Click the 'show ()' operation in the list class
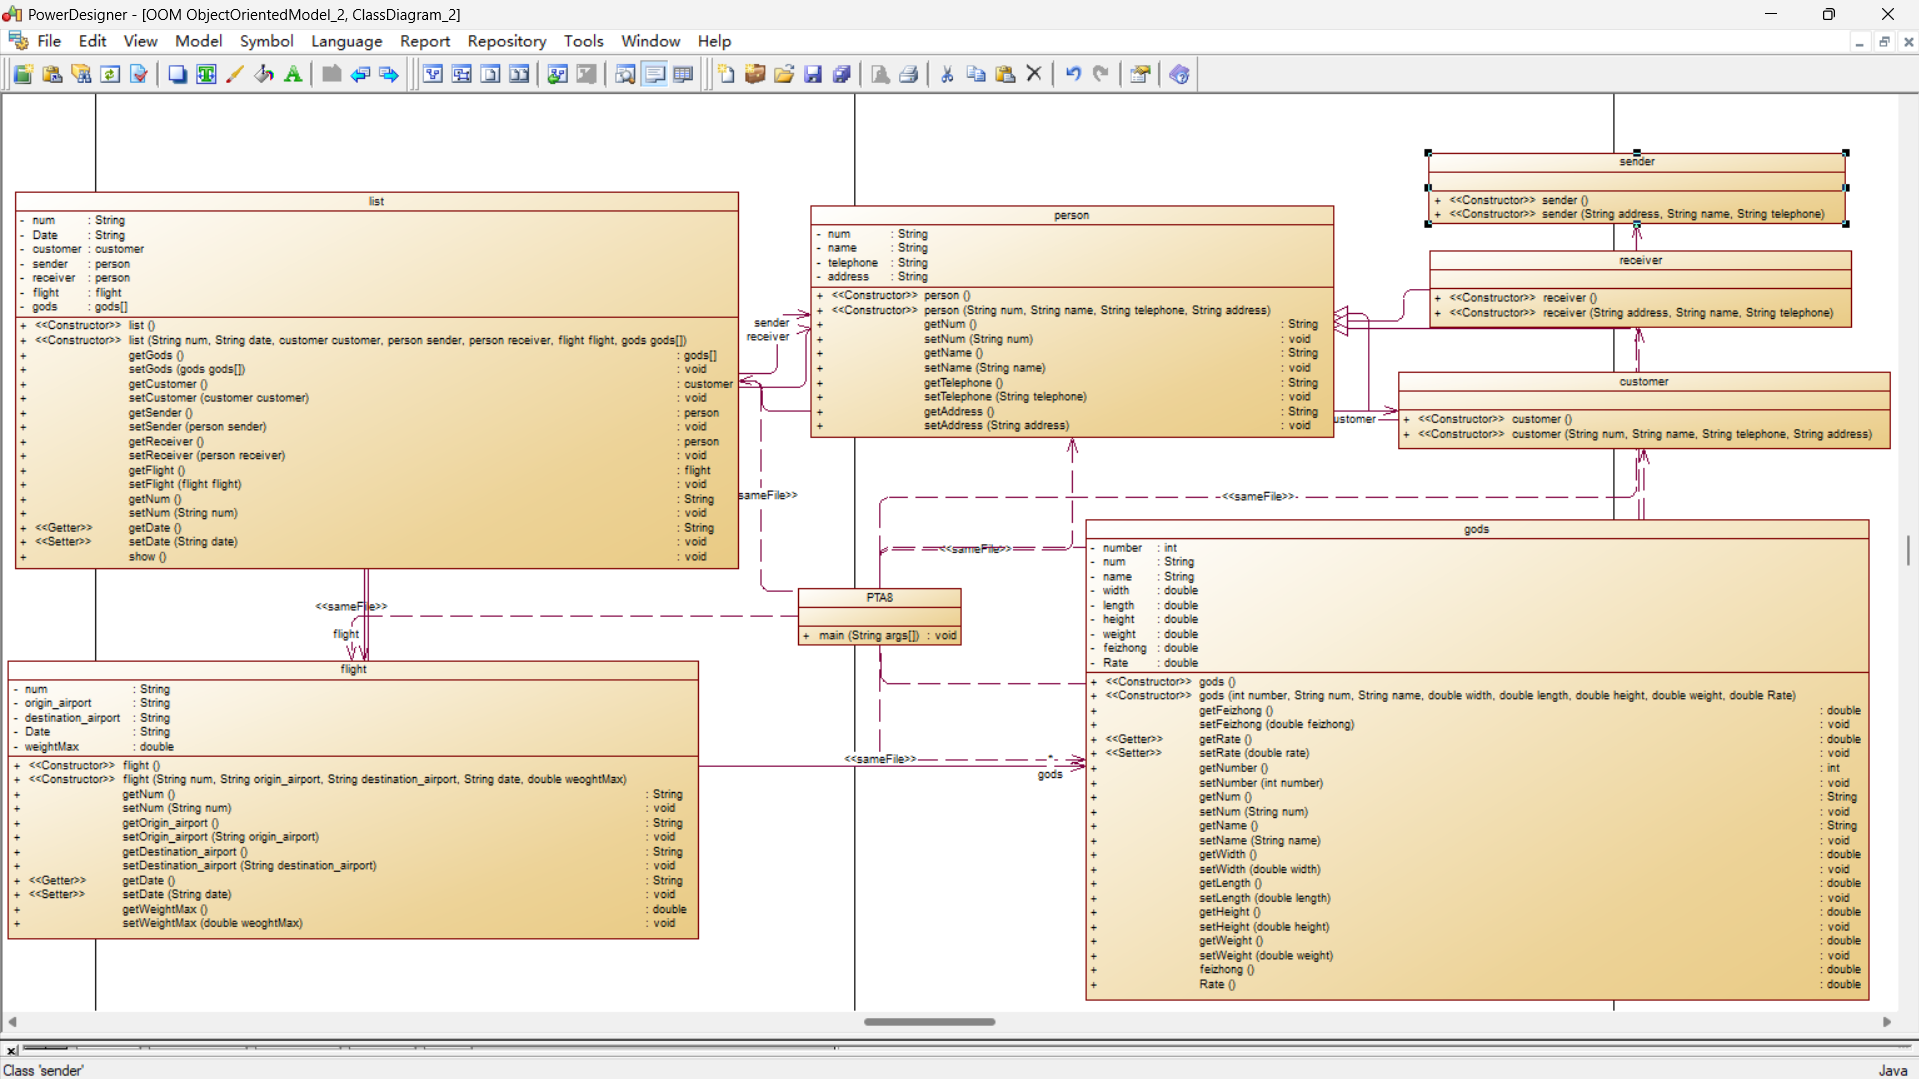1919x1079 pixels. click(x=147, y=557)
